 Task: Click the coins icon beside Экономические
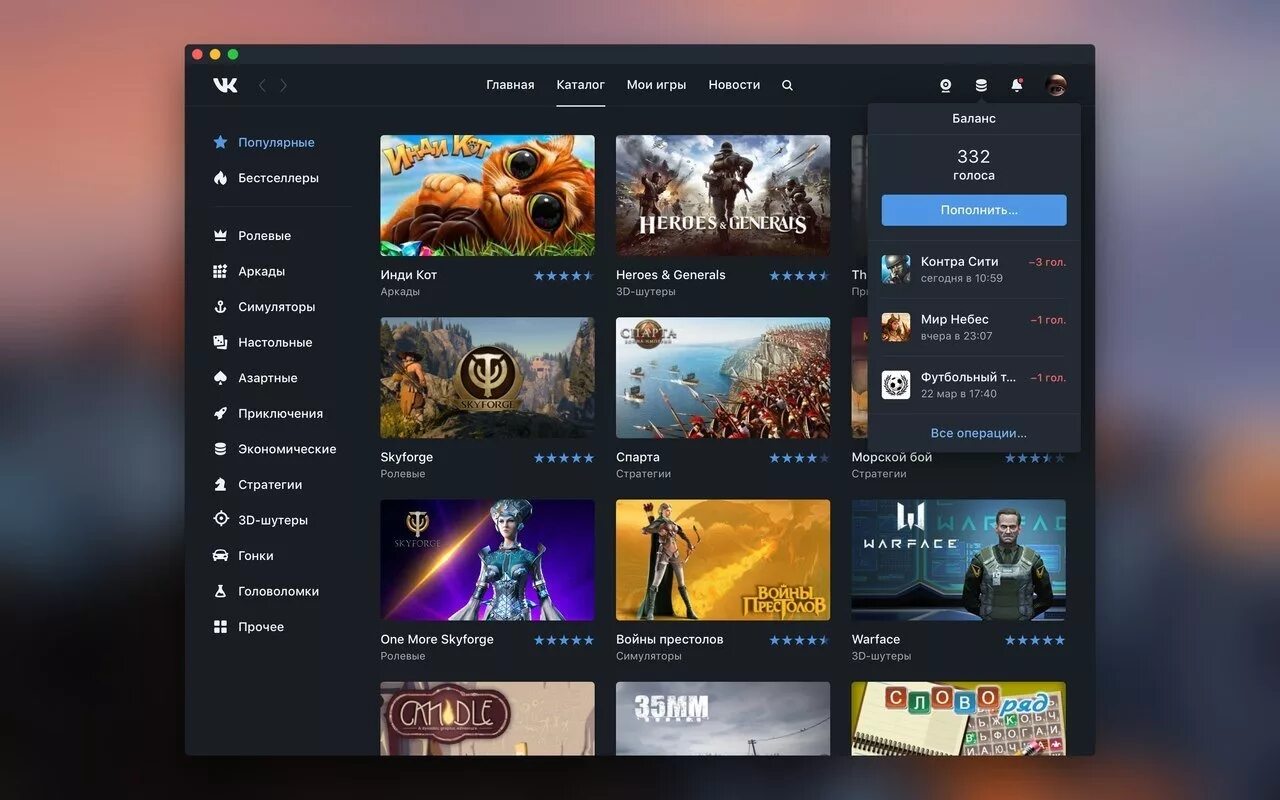220,449
